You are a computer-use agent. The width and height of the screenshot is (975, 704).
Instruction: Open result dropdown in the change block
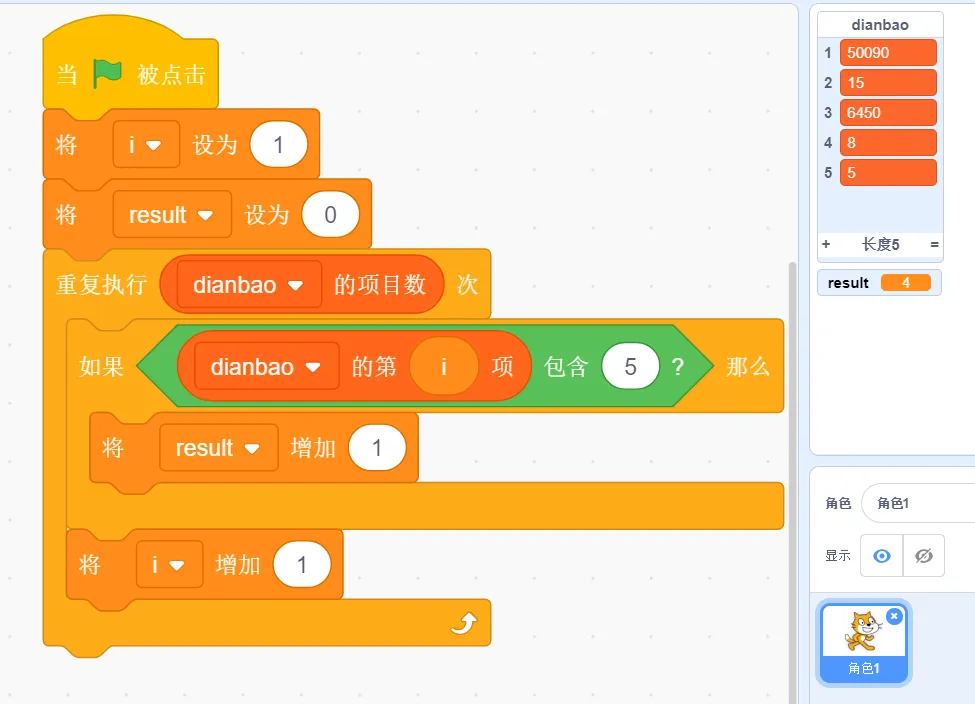pos(218,448)
